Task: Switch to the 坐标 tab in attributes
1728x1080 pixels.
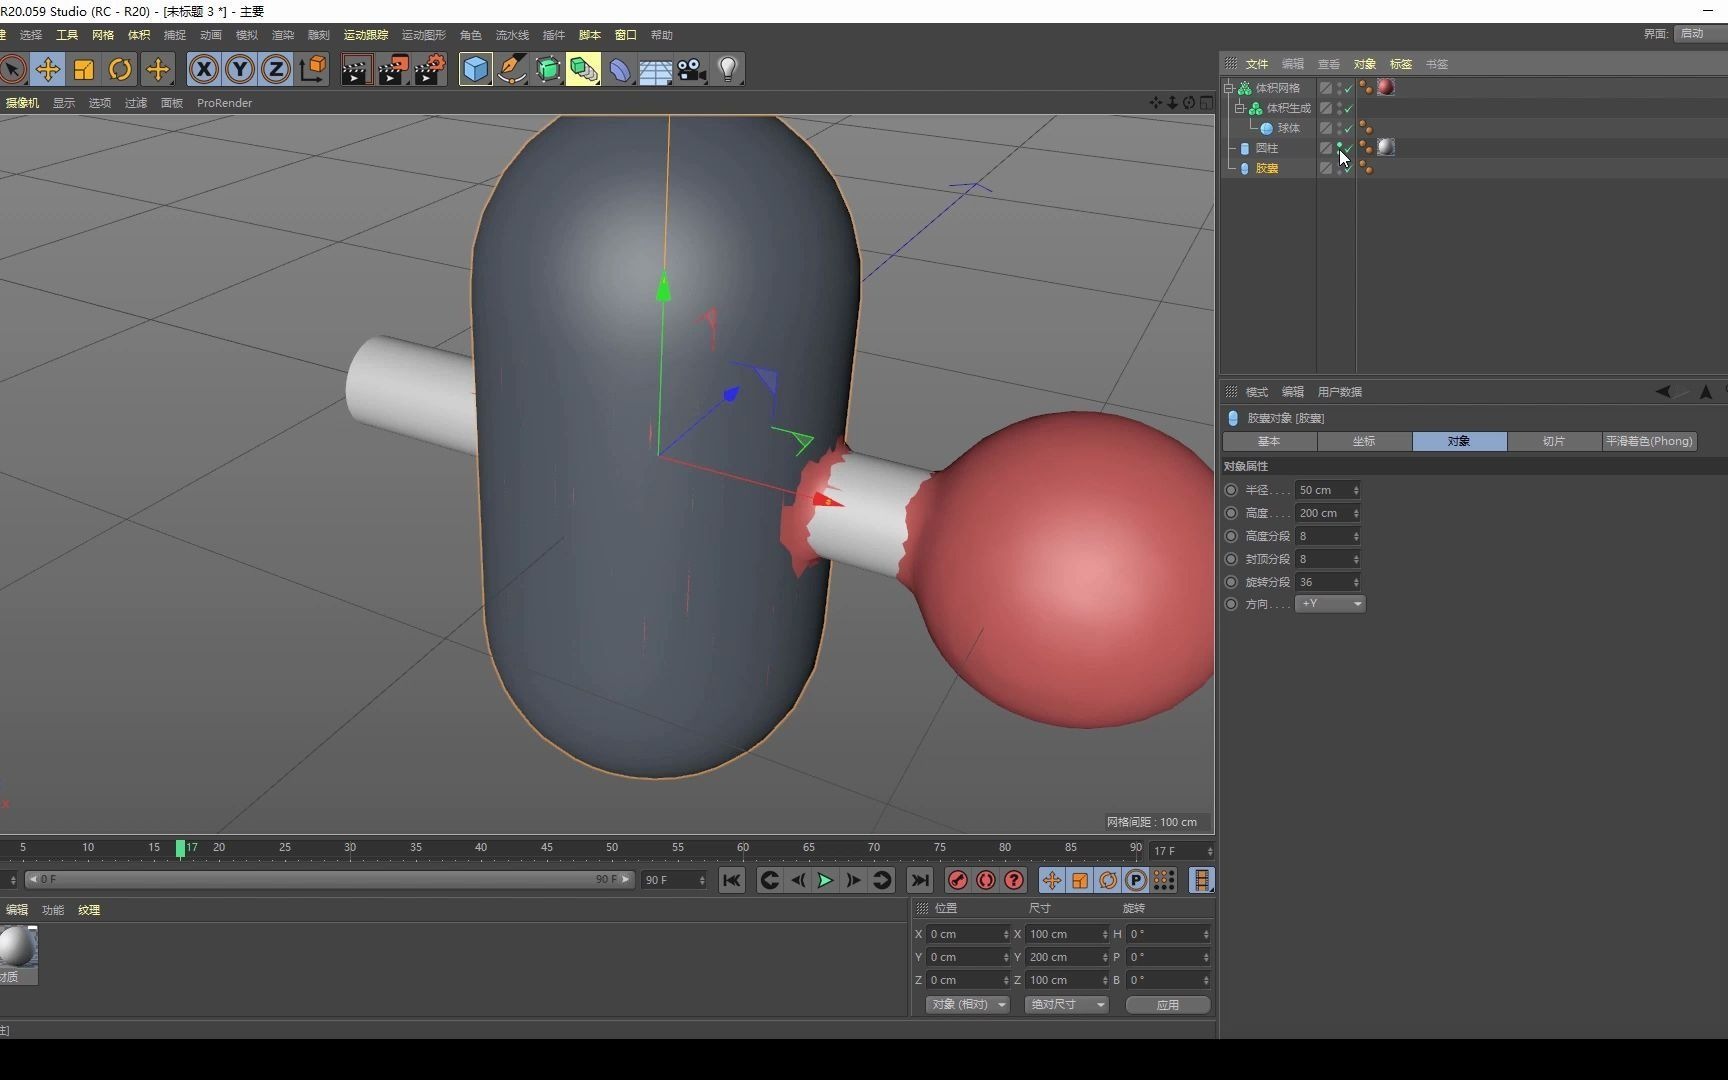Action: 1363,441
